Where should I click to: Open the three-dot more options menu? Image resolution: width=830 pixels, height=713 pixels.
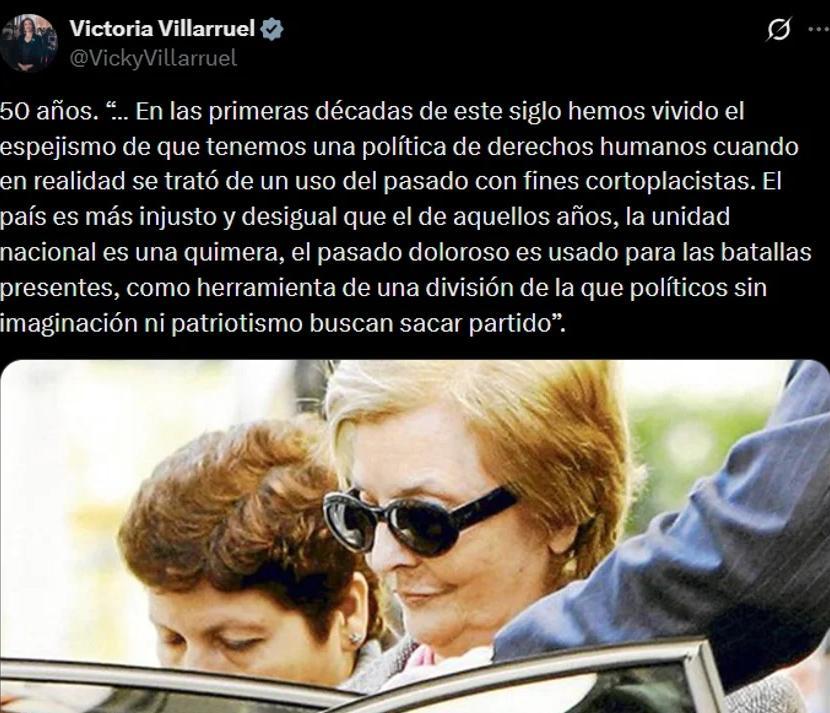point(819,30)
